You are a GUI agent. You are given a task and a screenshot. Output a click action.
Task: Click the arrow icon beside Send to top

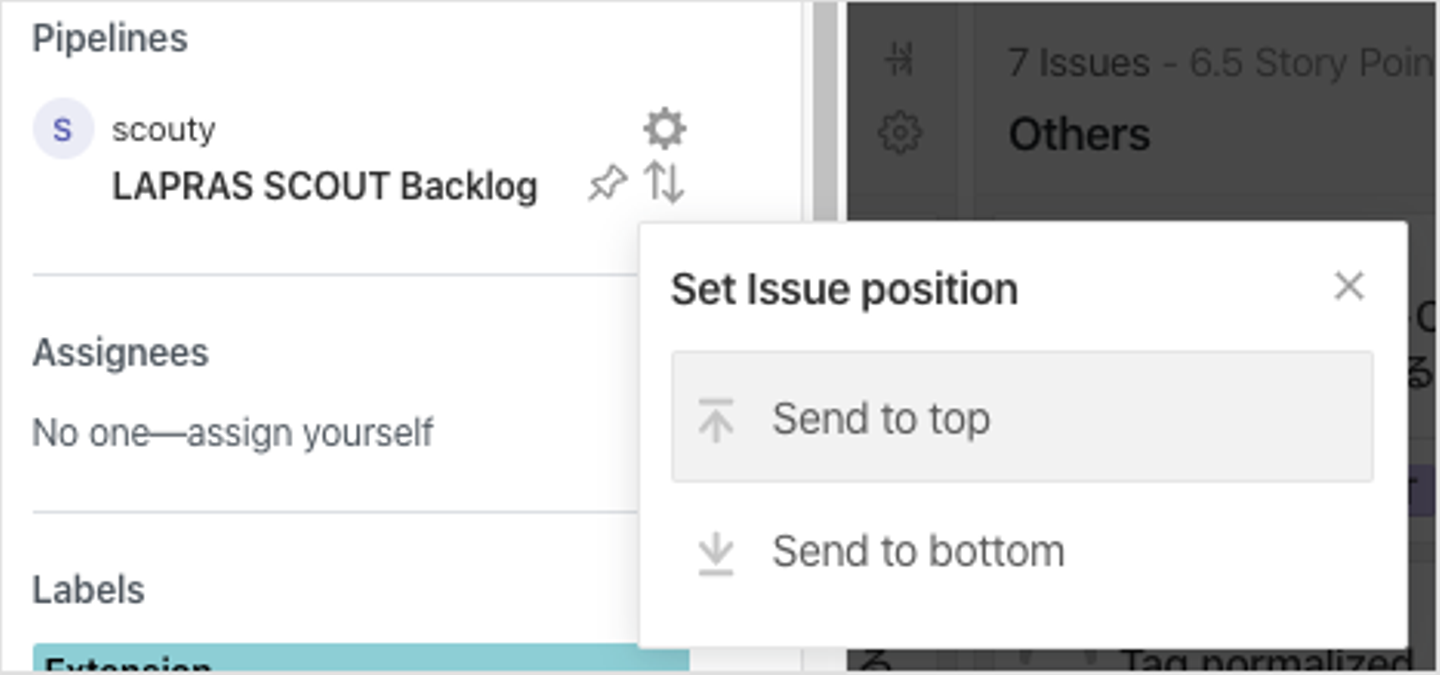(716, 418)
